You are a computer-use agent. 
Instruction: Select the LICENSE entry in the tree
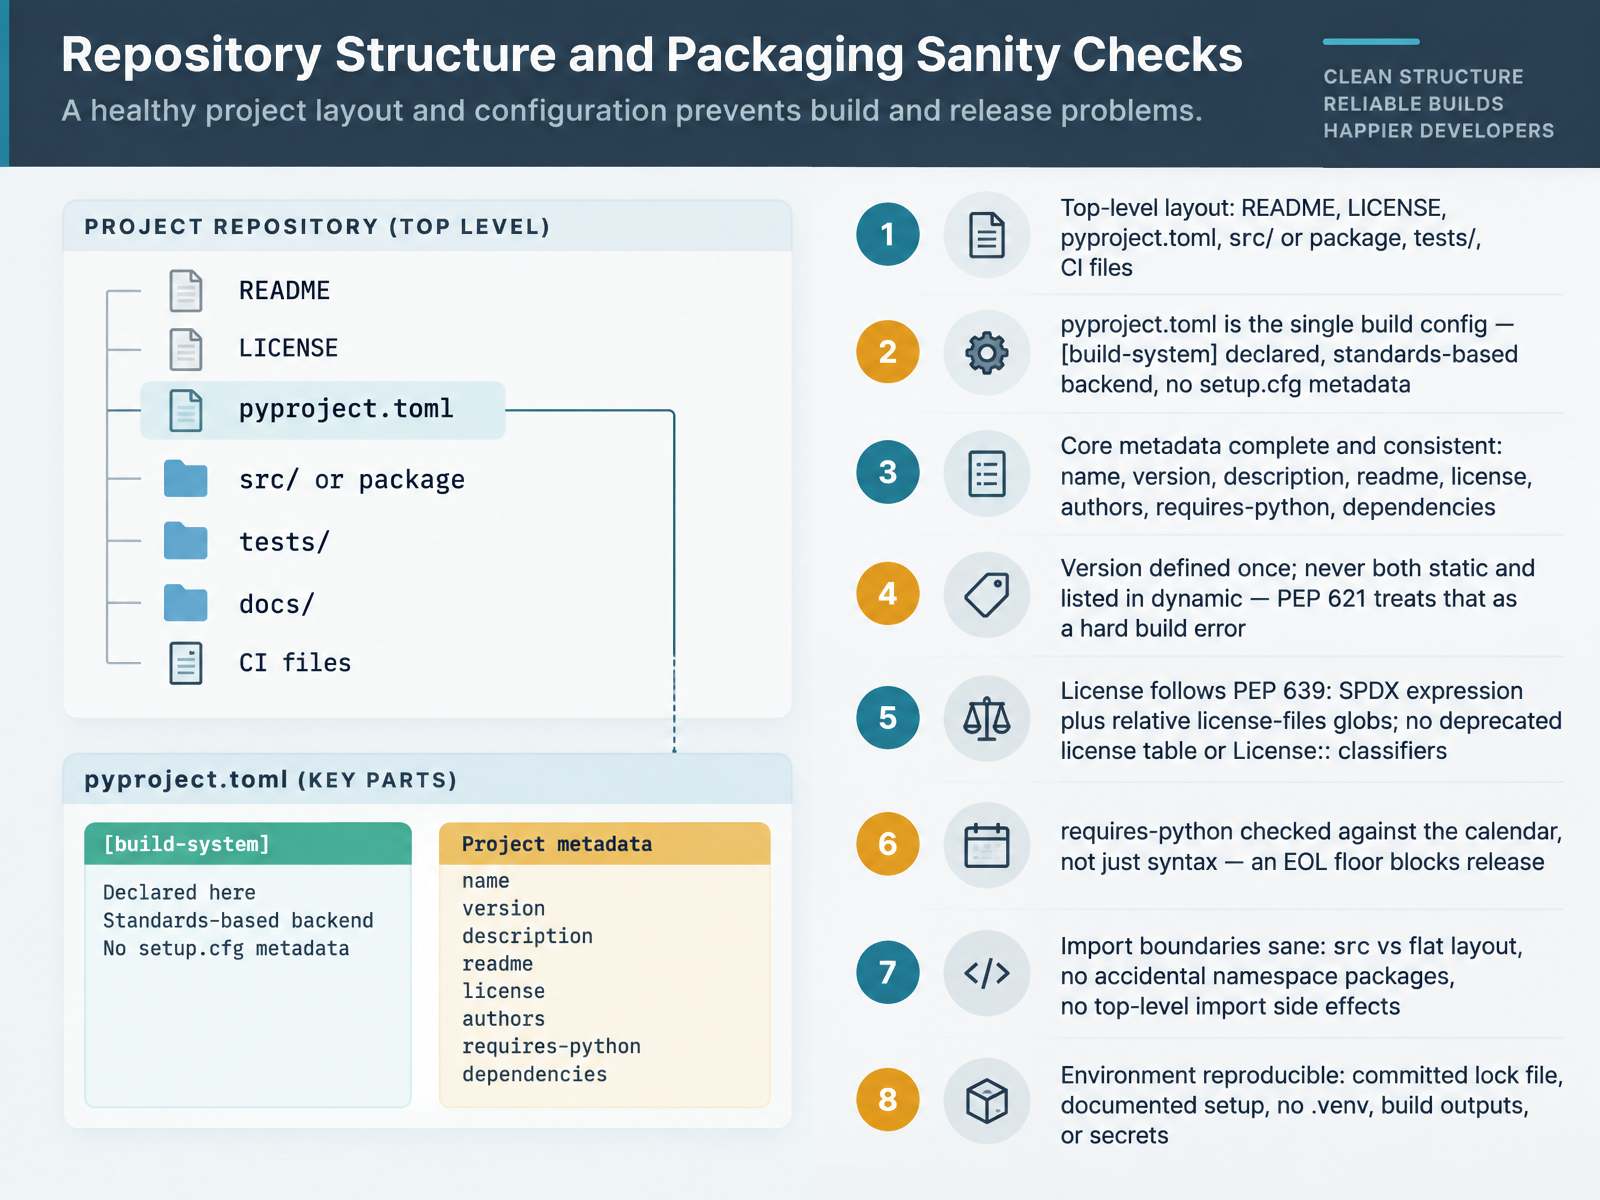288,349
